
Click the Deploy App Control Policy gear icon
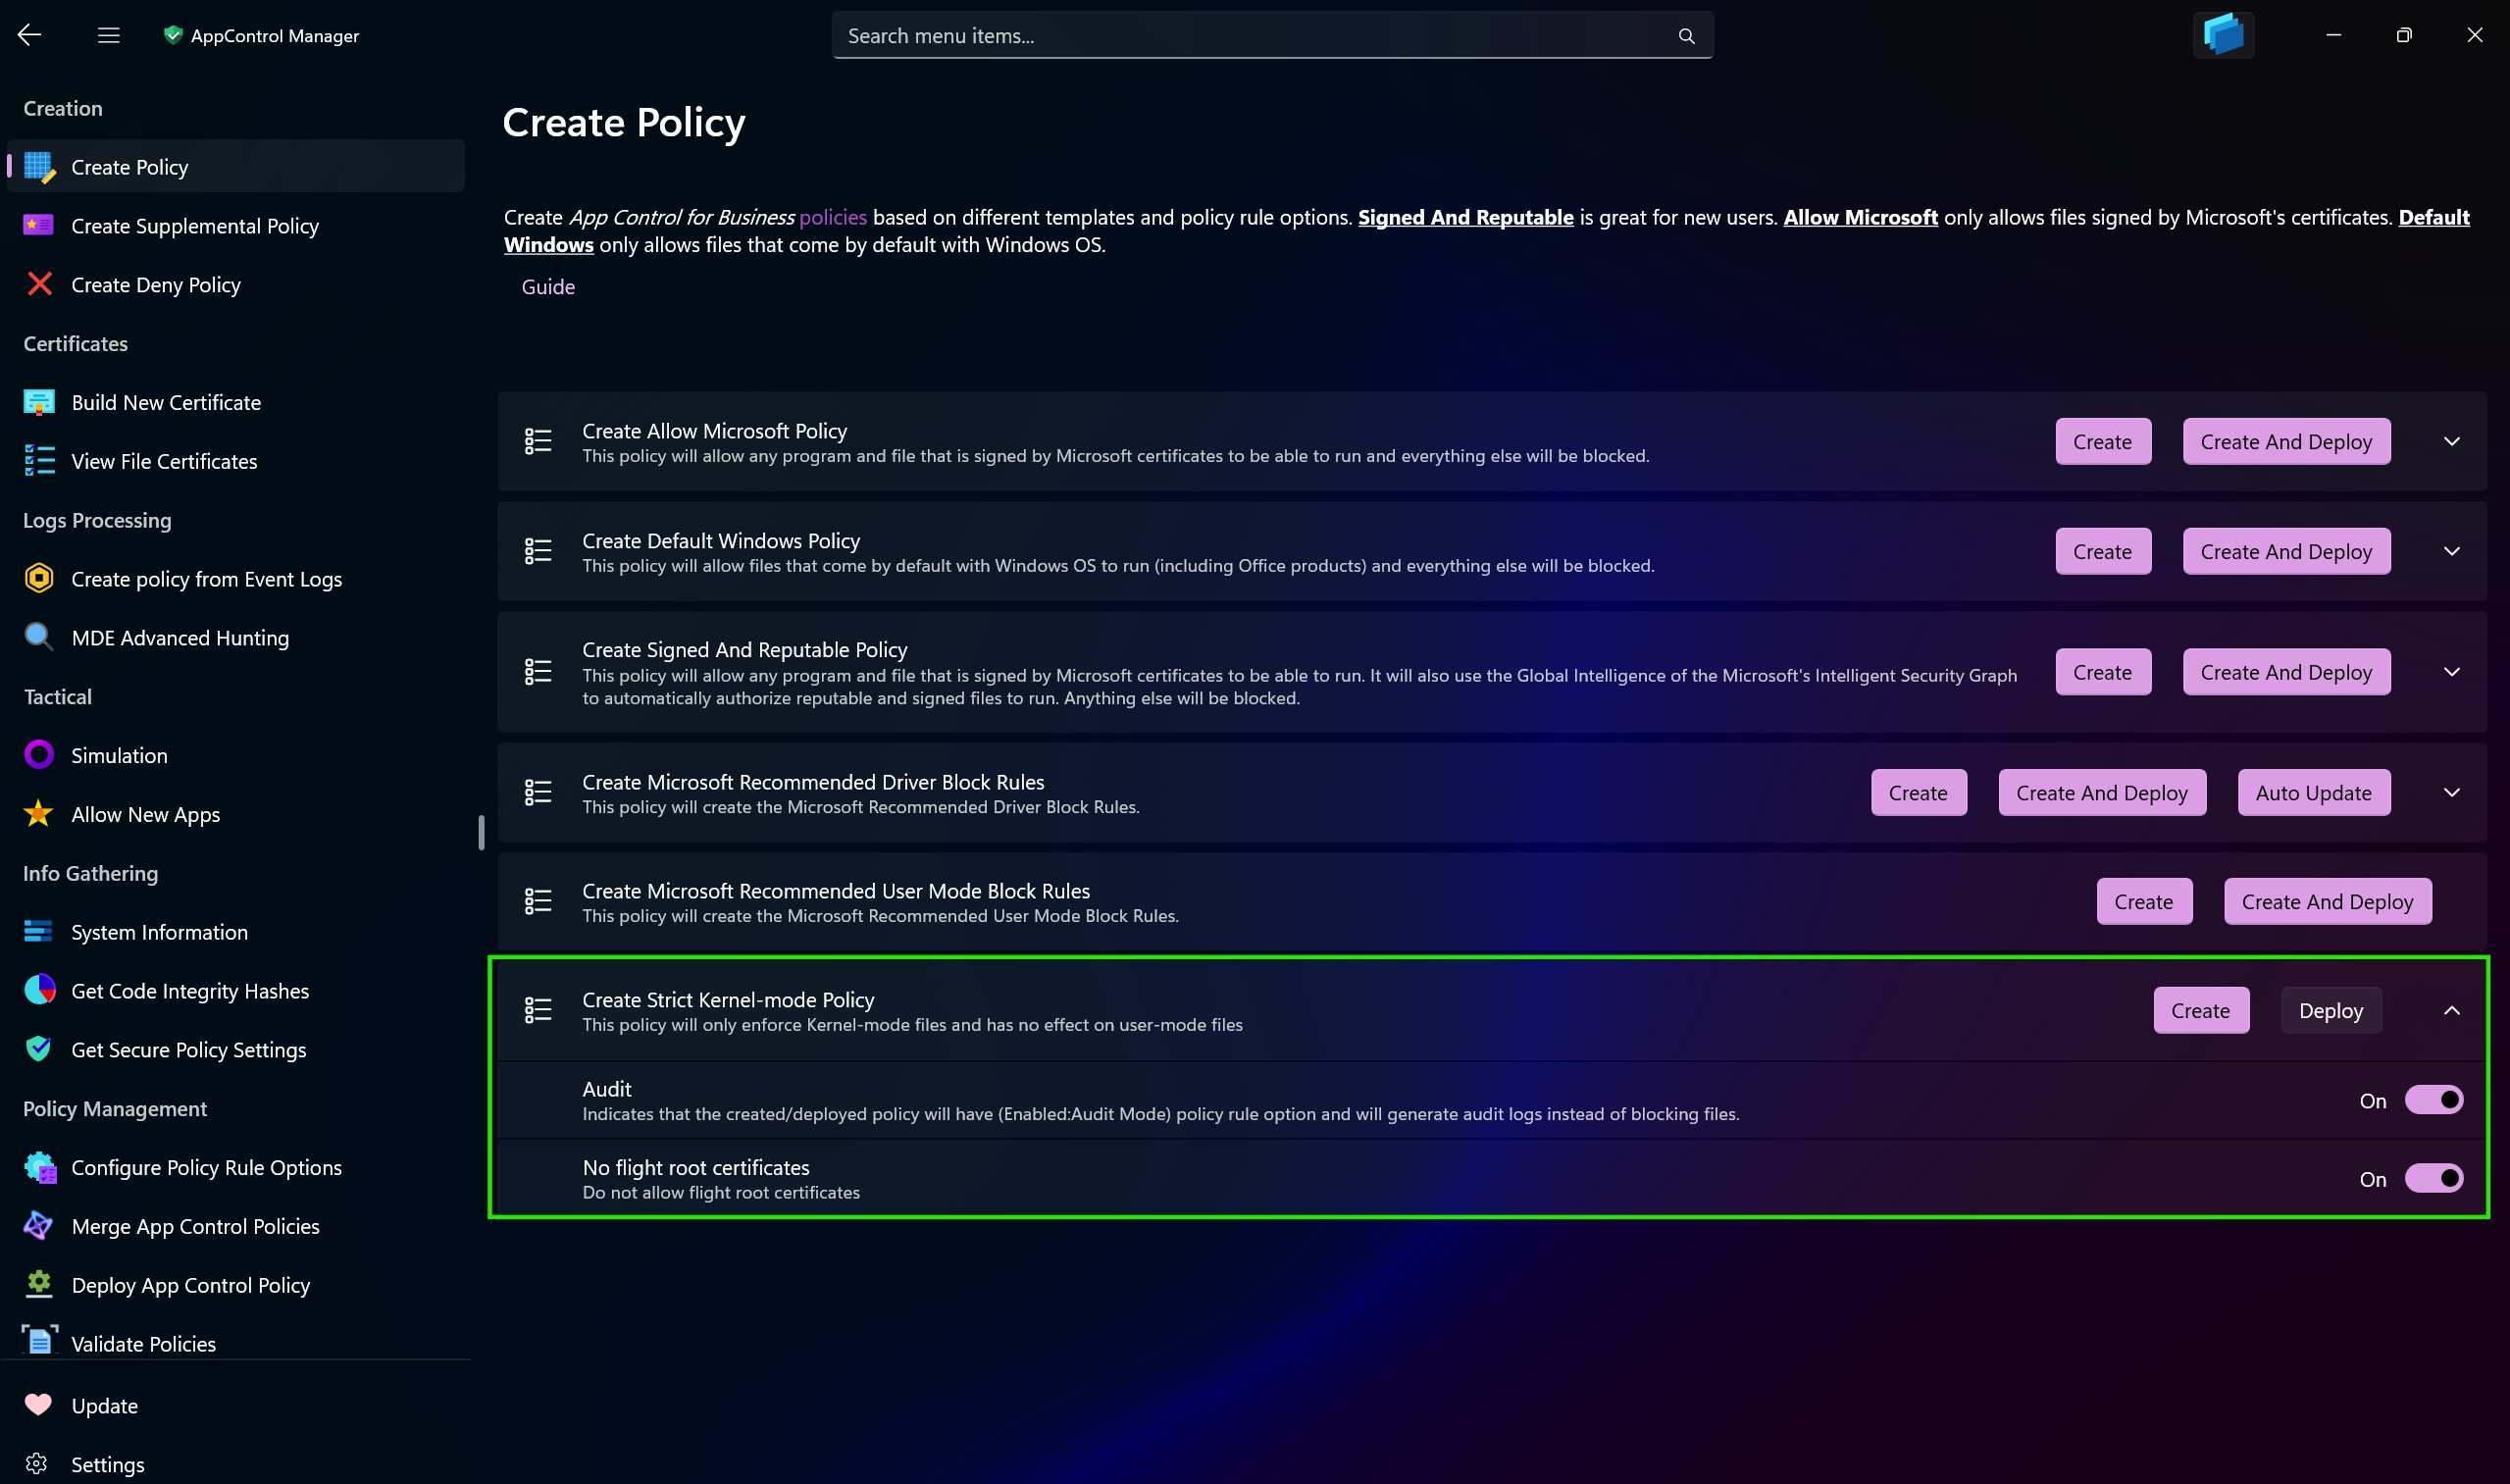click(x=39, y=1285)
